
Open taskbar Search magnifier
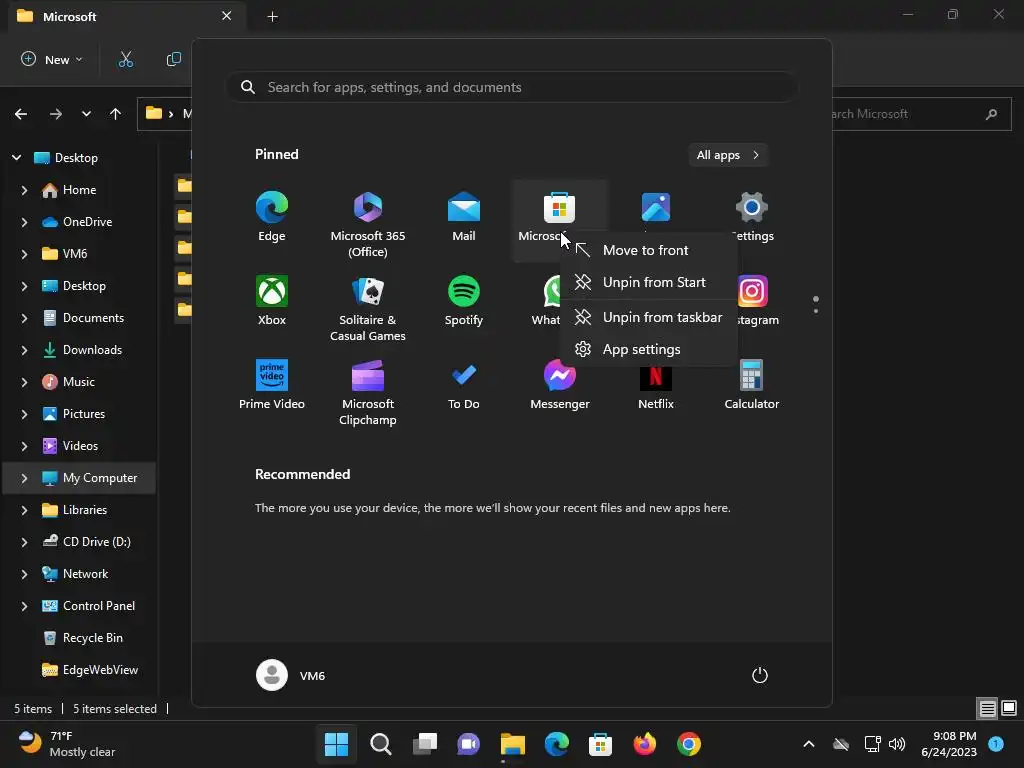[381, 744]
